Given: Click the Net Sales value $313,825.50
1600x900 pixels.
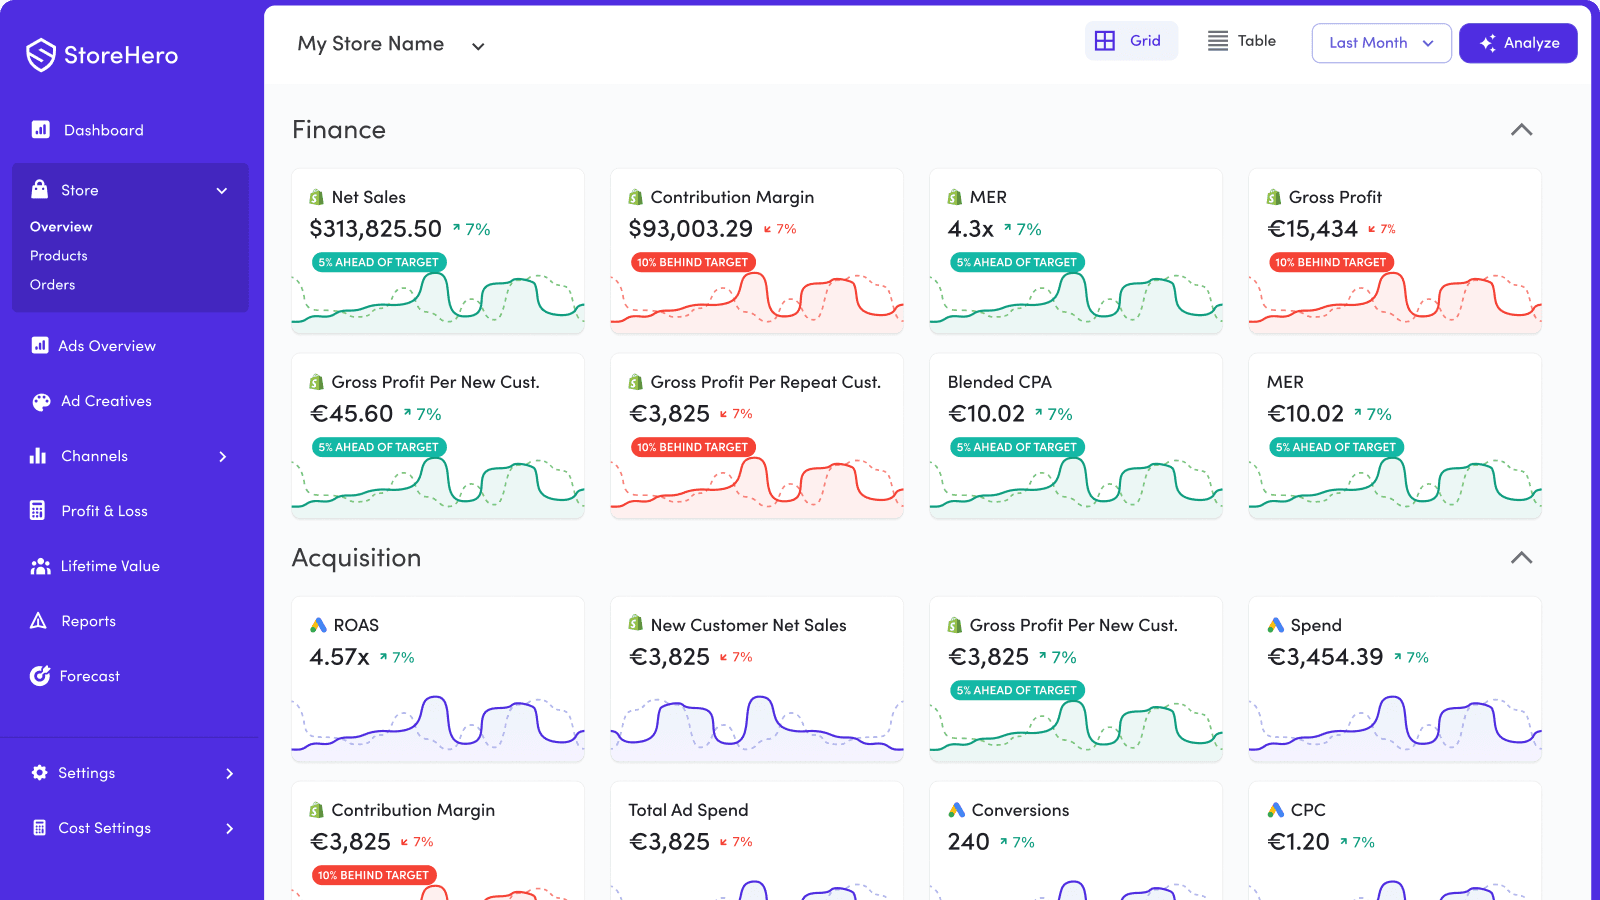Looking at the screenshot, I should coord(376,229).
